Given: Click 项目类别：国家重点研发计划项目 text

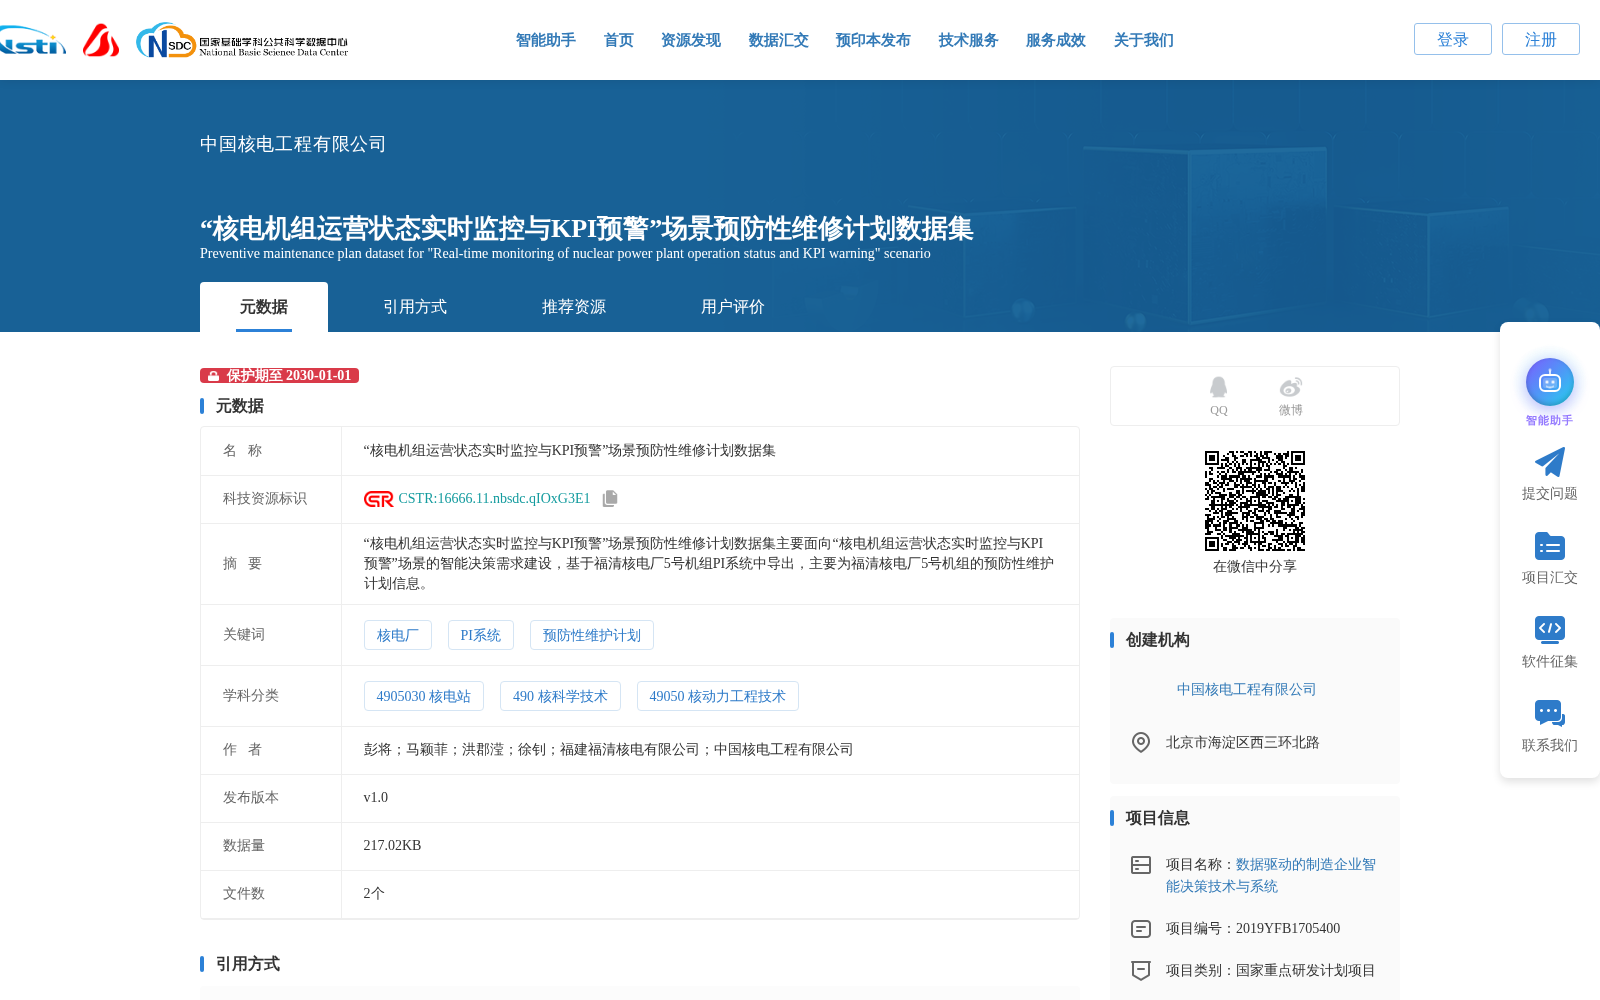Looking at the screenshot, I should [x=1271, y=970].
